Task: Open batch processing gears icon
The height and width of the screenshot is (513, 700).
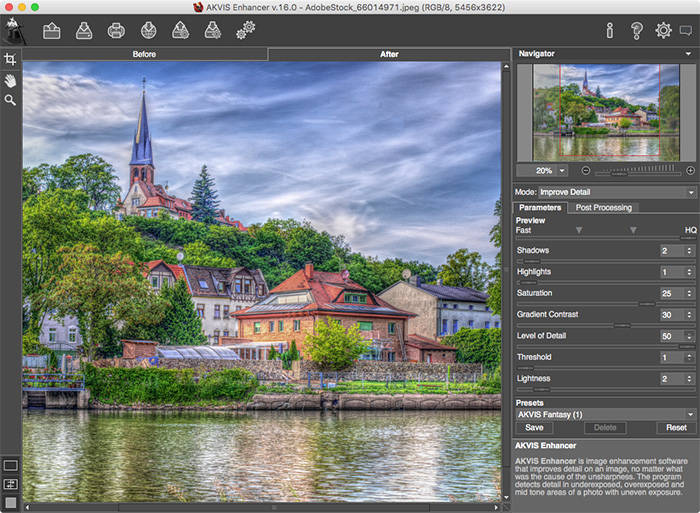Action: click(x=245, y=31)
